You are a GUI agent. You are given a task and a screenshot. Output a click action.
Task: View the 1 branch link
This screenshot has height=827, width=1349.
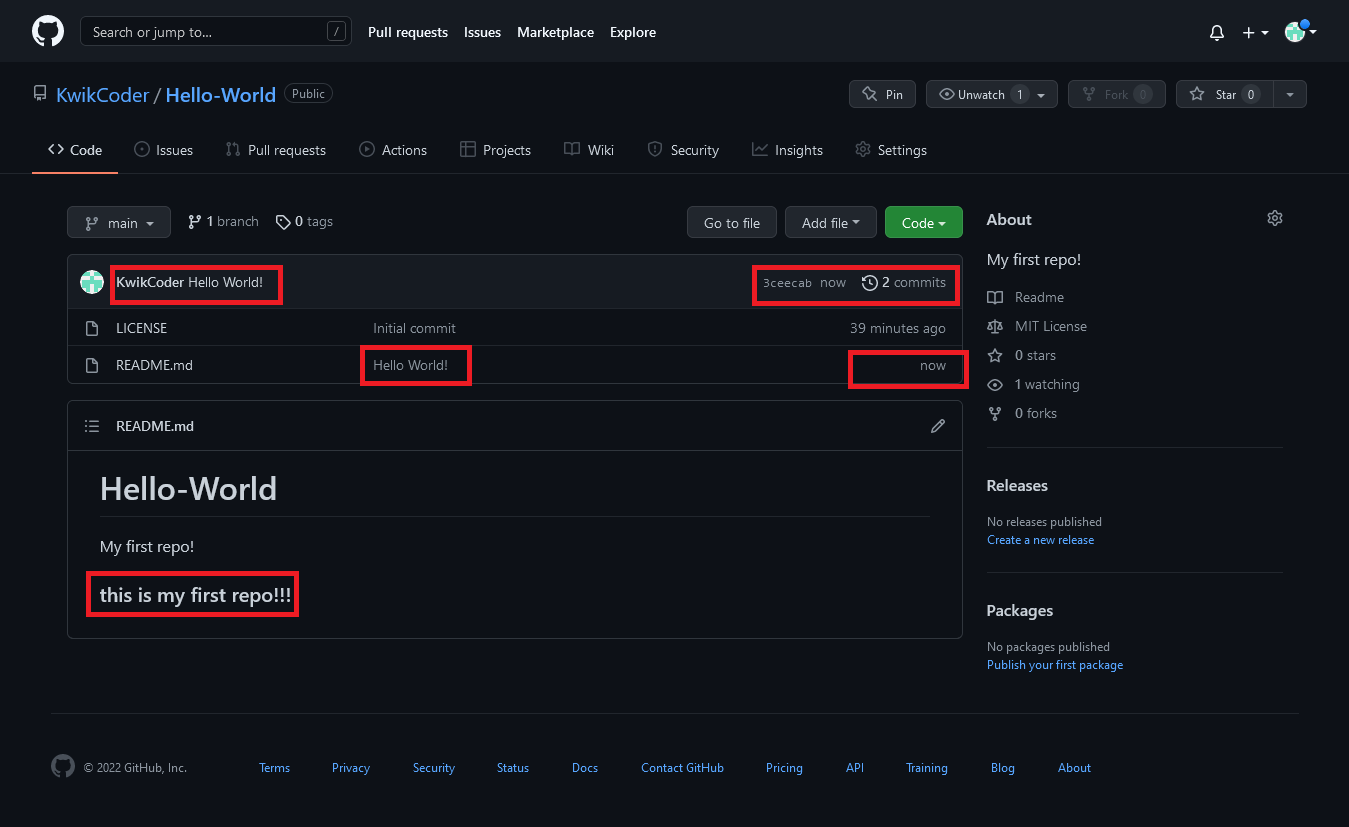pyautogui.click(x=223, y=222)
